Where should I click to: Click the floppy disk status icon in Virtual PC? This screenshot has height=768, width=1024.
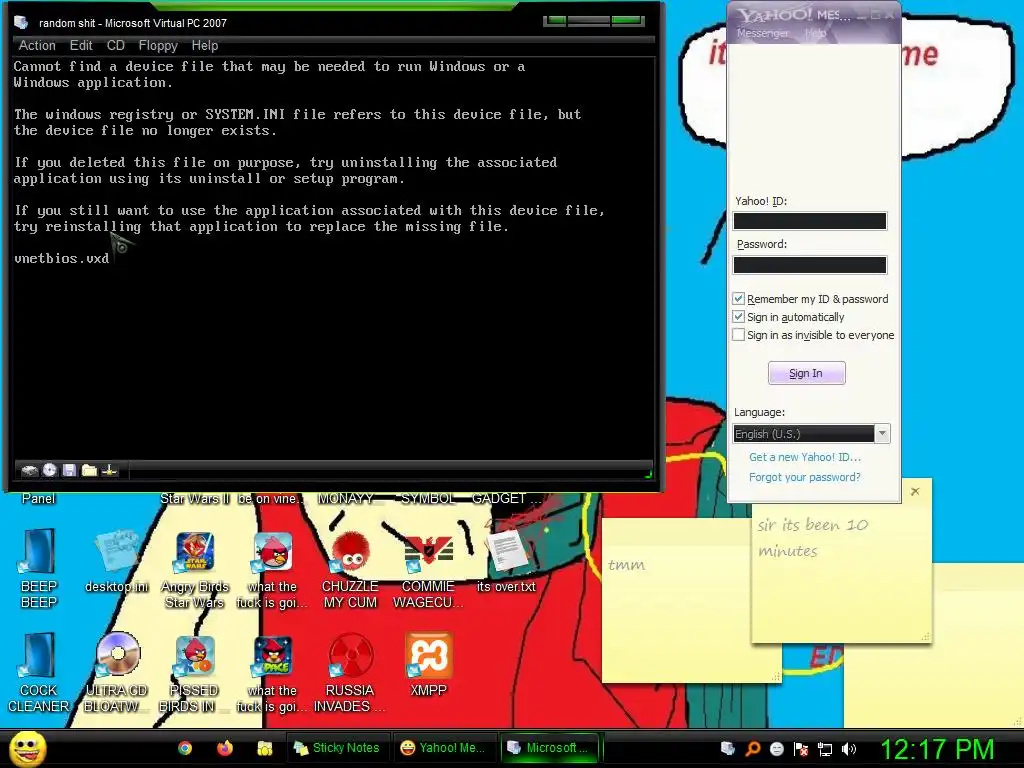(69, 470)
